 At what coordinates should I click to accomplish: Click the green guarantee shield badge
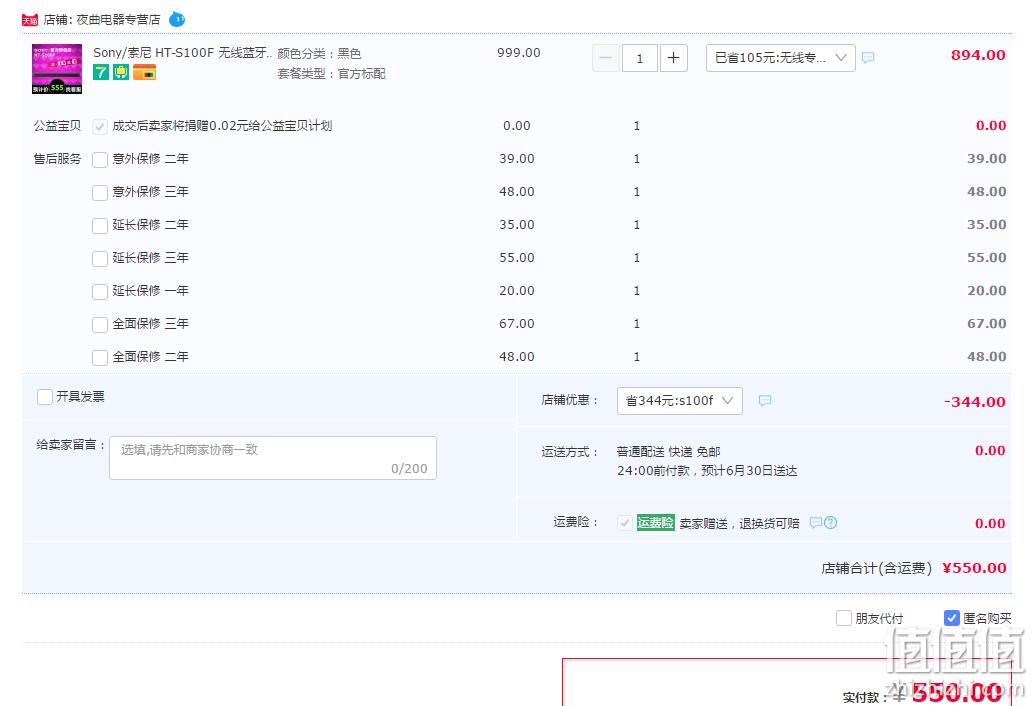pos(121,73)
